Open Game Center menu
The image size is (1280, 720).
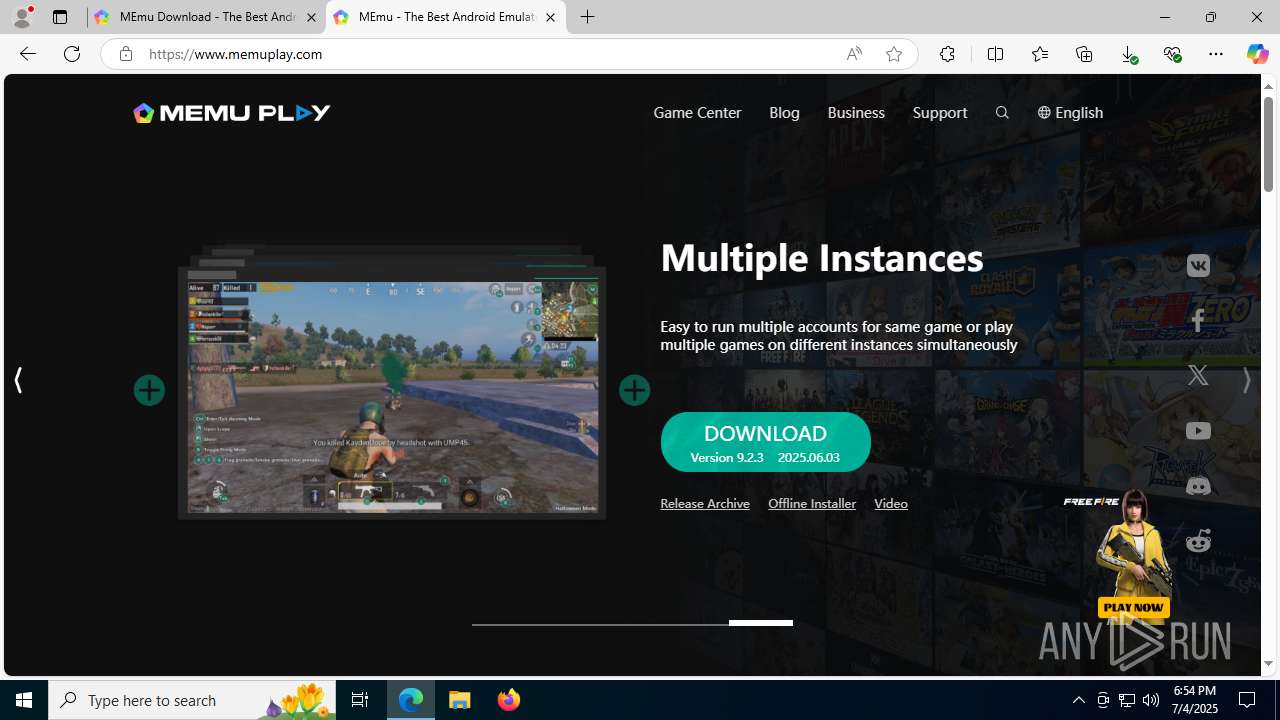tap(697, 113)
